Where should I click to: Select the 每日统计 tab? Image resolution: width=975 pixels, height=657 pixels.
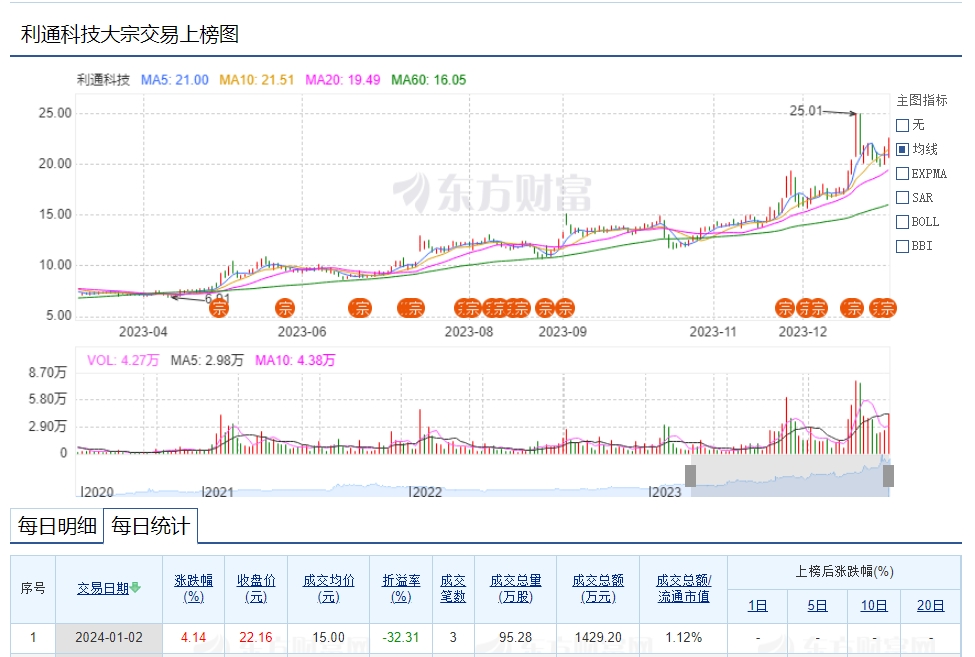click(150, 527)
